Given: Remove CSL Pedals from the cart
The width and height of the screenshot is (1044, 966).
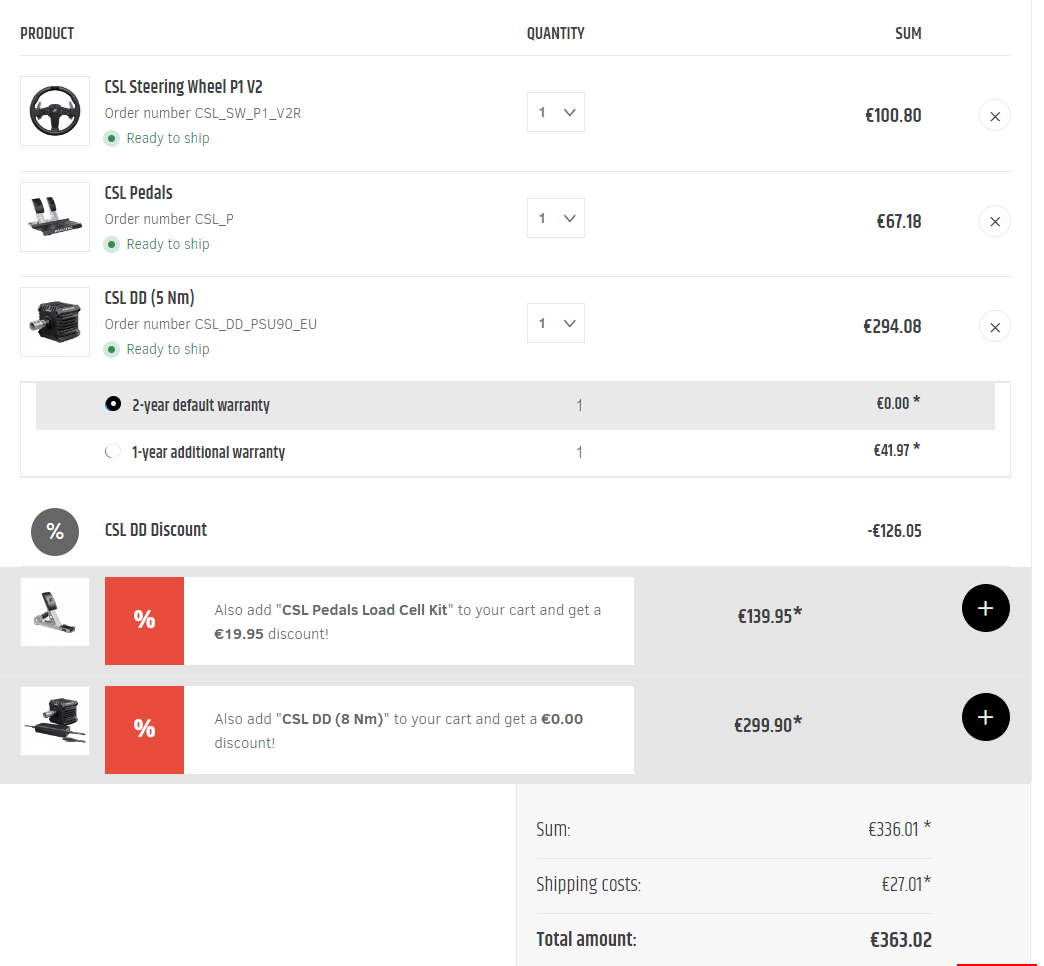Looking at the screenshot, I should (994, 221).
